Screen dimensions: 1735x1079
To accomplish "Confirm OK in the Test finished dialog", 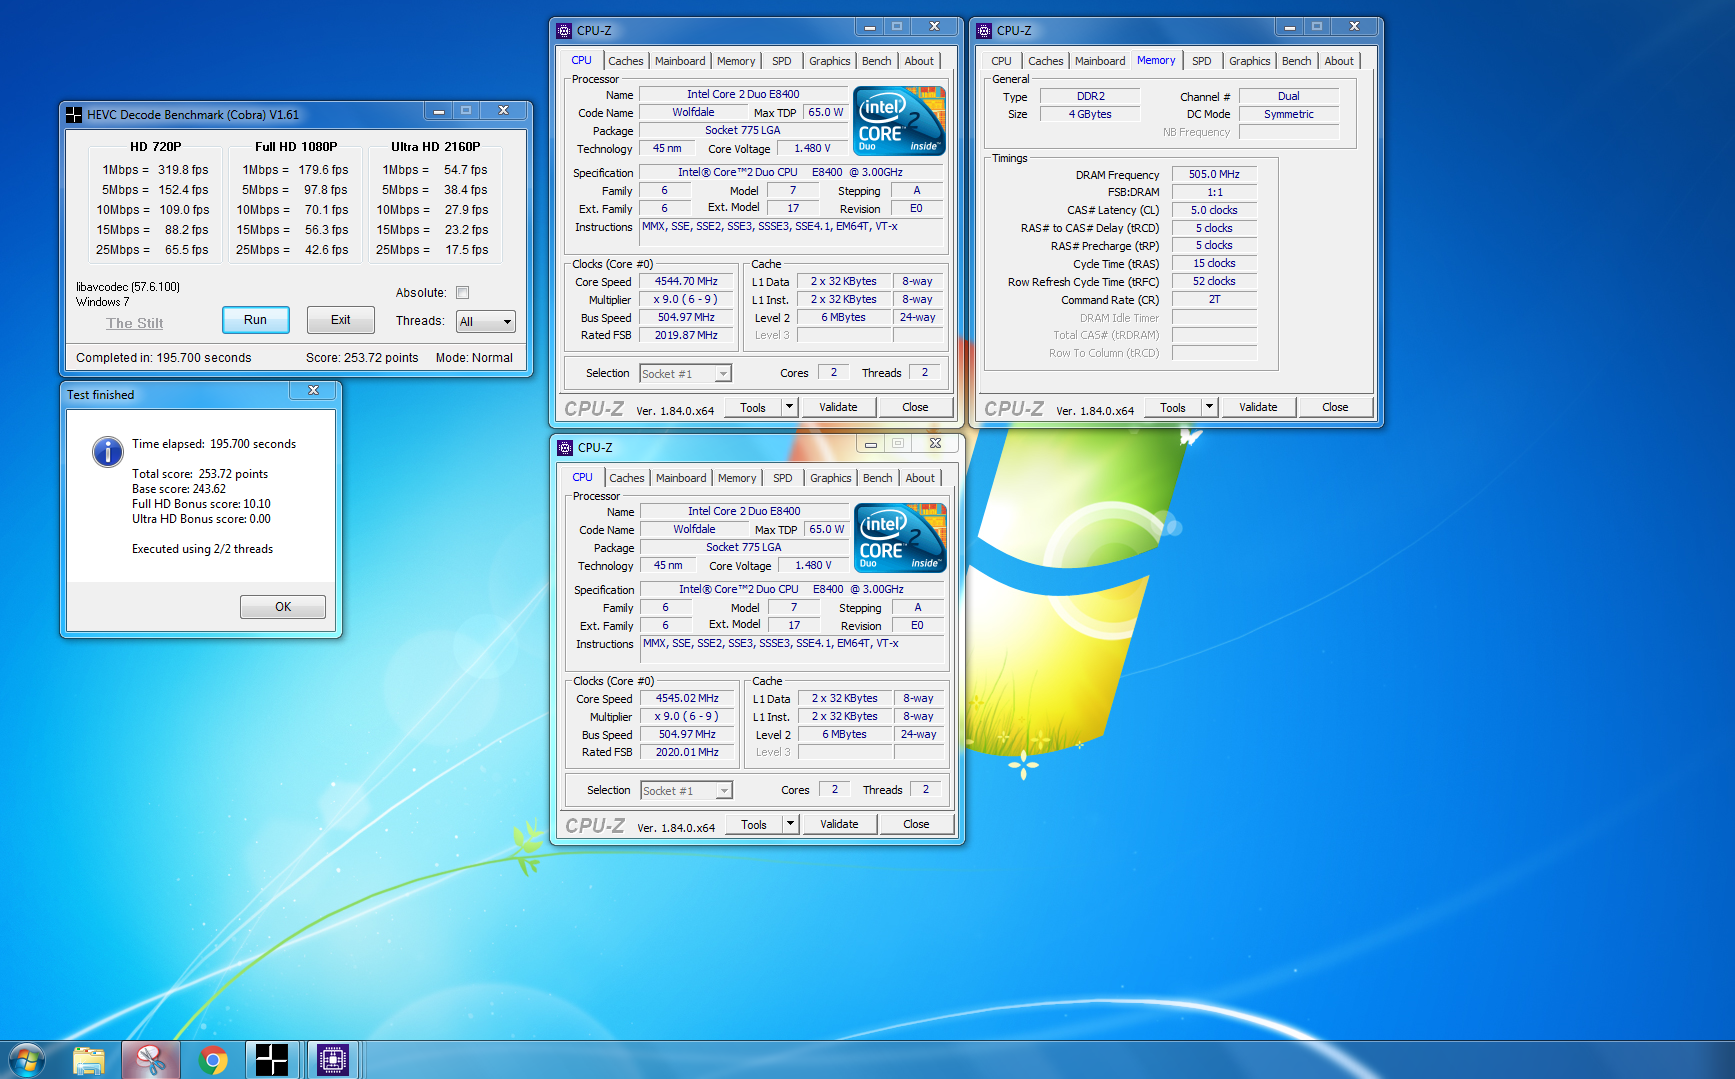I will [283, 607].
